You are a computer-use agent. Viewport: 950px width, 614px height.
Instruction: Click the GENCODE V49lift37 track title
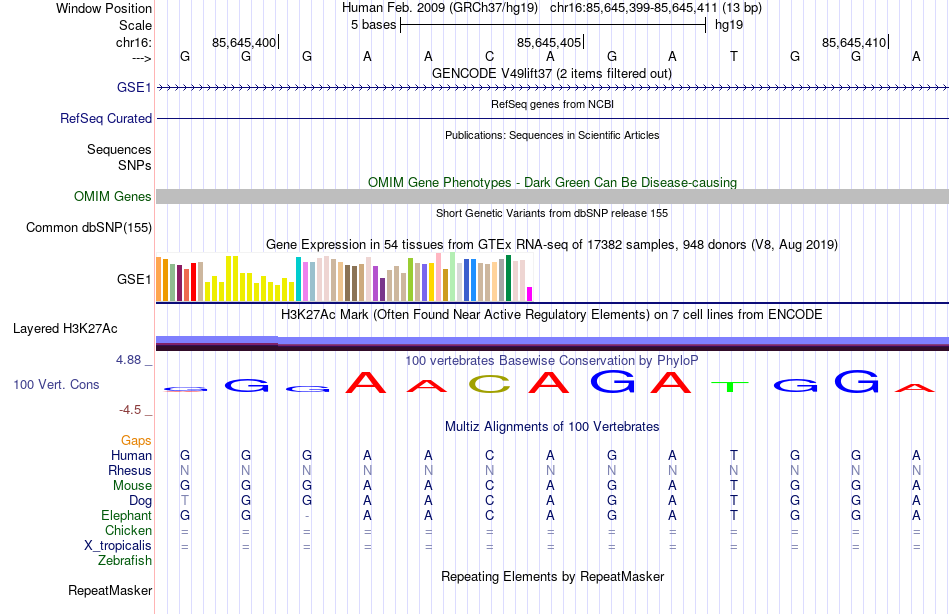point(552,73)
